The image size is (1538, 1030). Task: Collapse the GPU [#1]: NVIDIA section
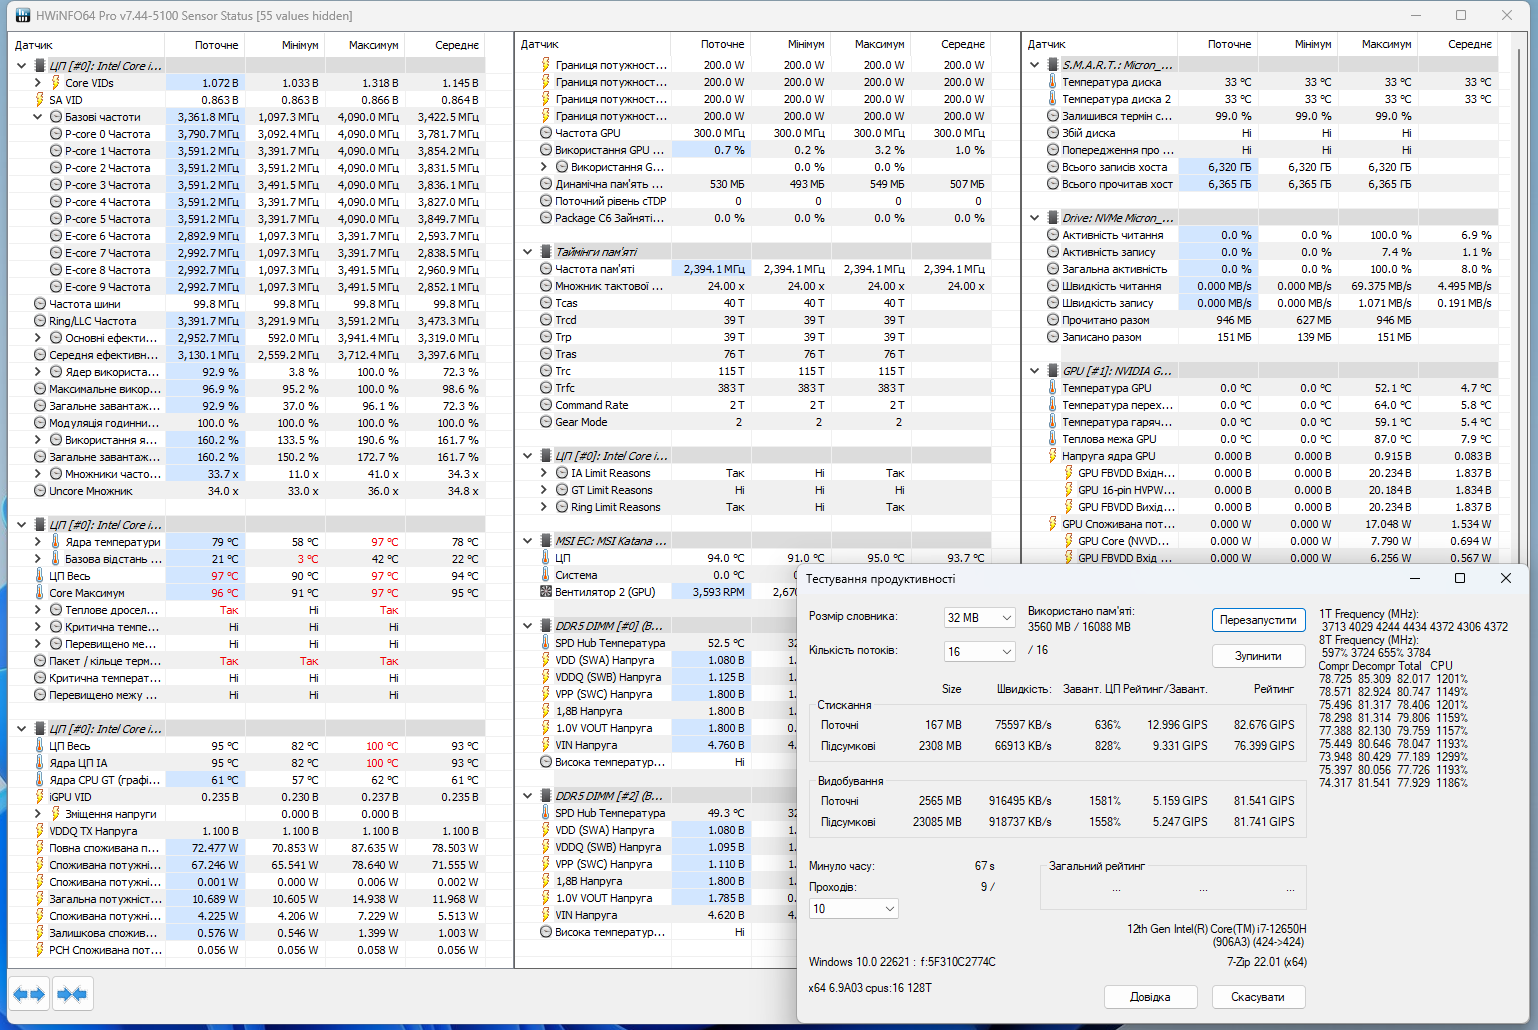click(x=1034, y=371)
